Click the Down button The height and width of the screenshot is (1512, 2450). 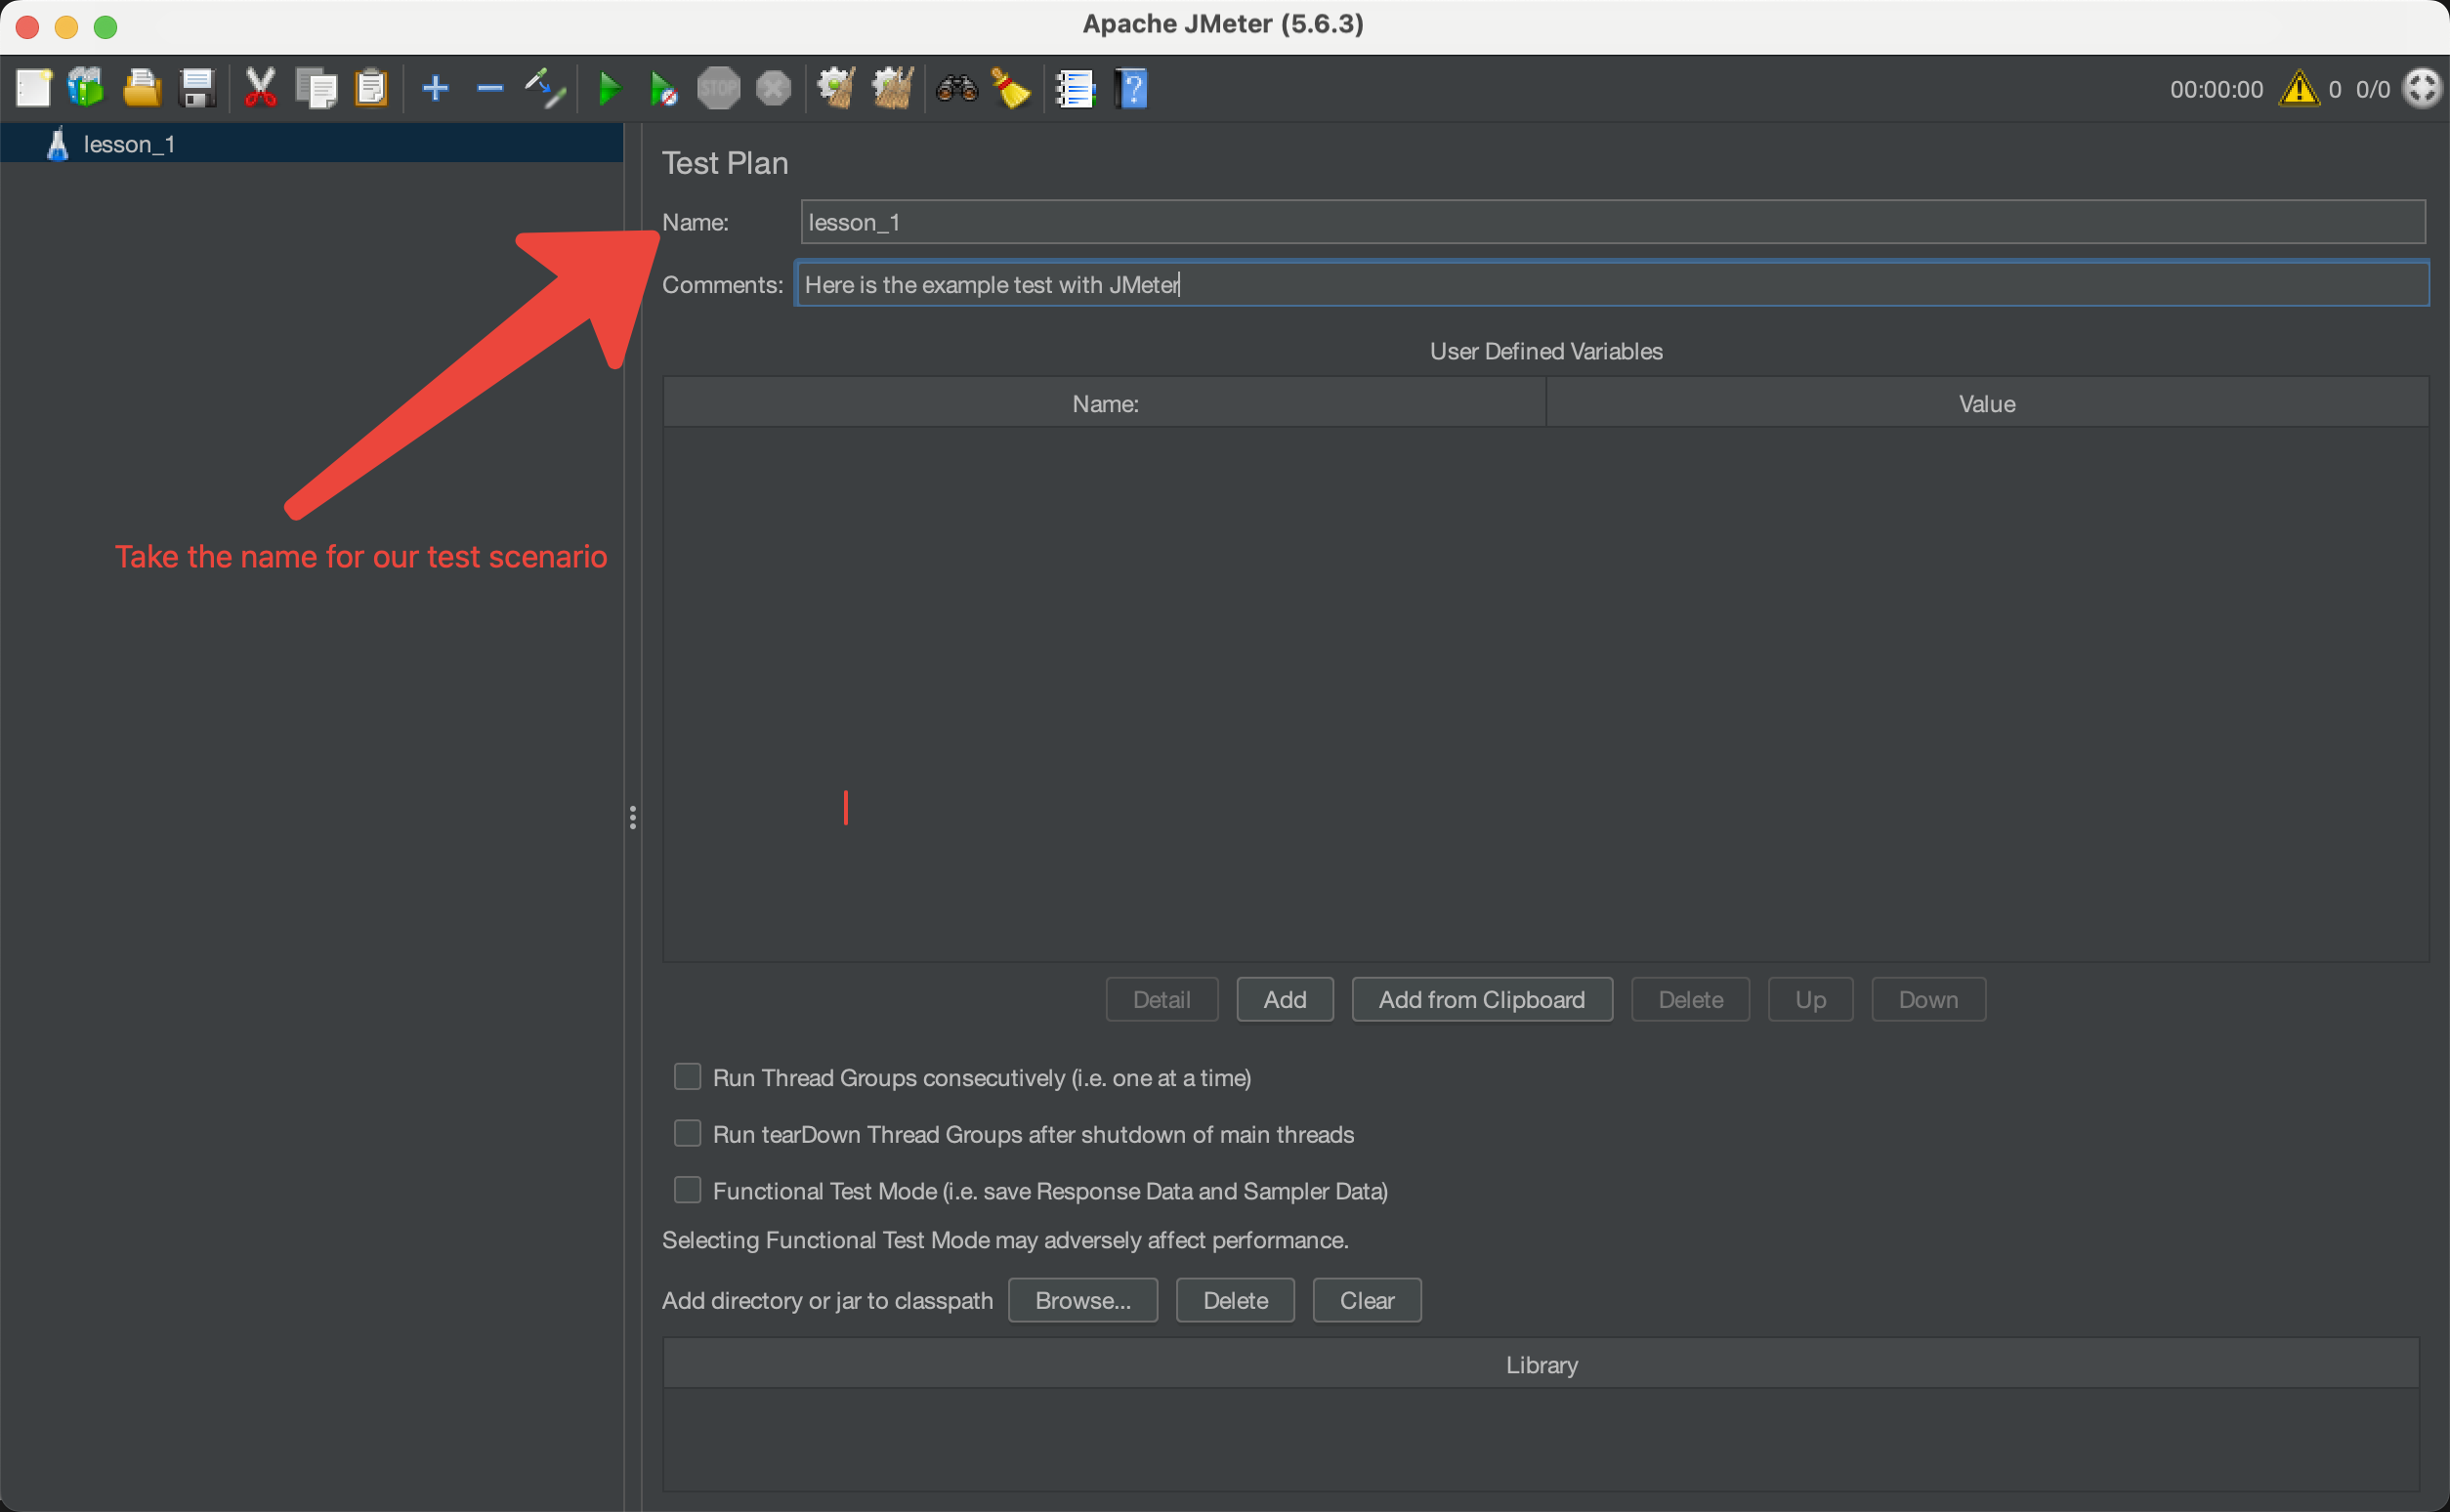click(x=1928, y=999)
